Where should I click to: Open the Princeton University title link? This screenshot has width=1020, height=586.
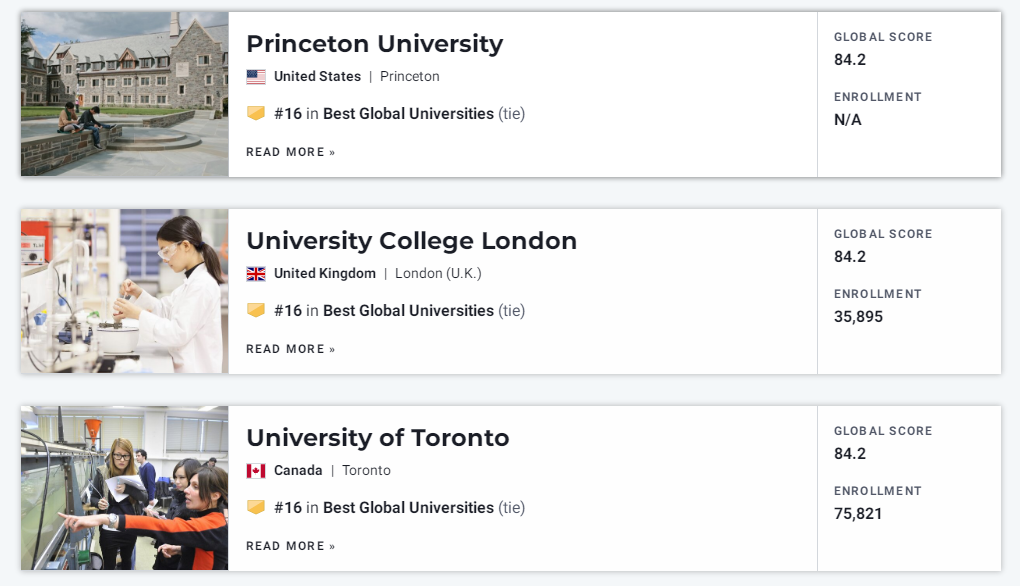(375, 44)
